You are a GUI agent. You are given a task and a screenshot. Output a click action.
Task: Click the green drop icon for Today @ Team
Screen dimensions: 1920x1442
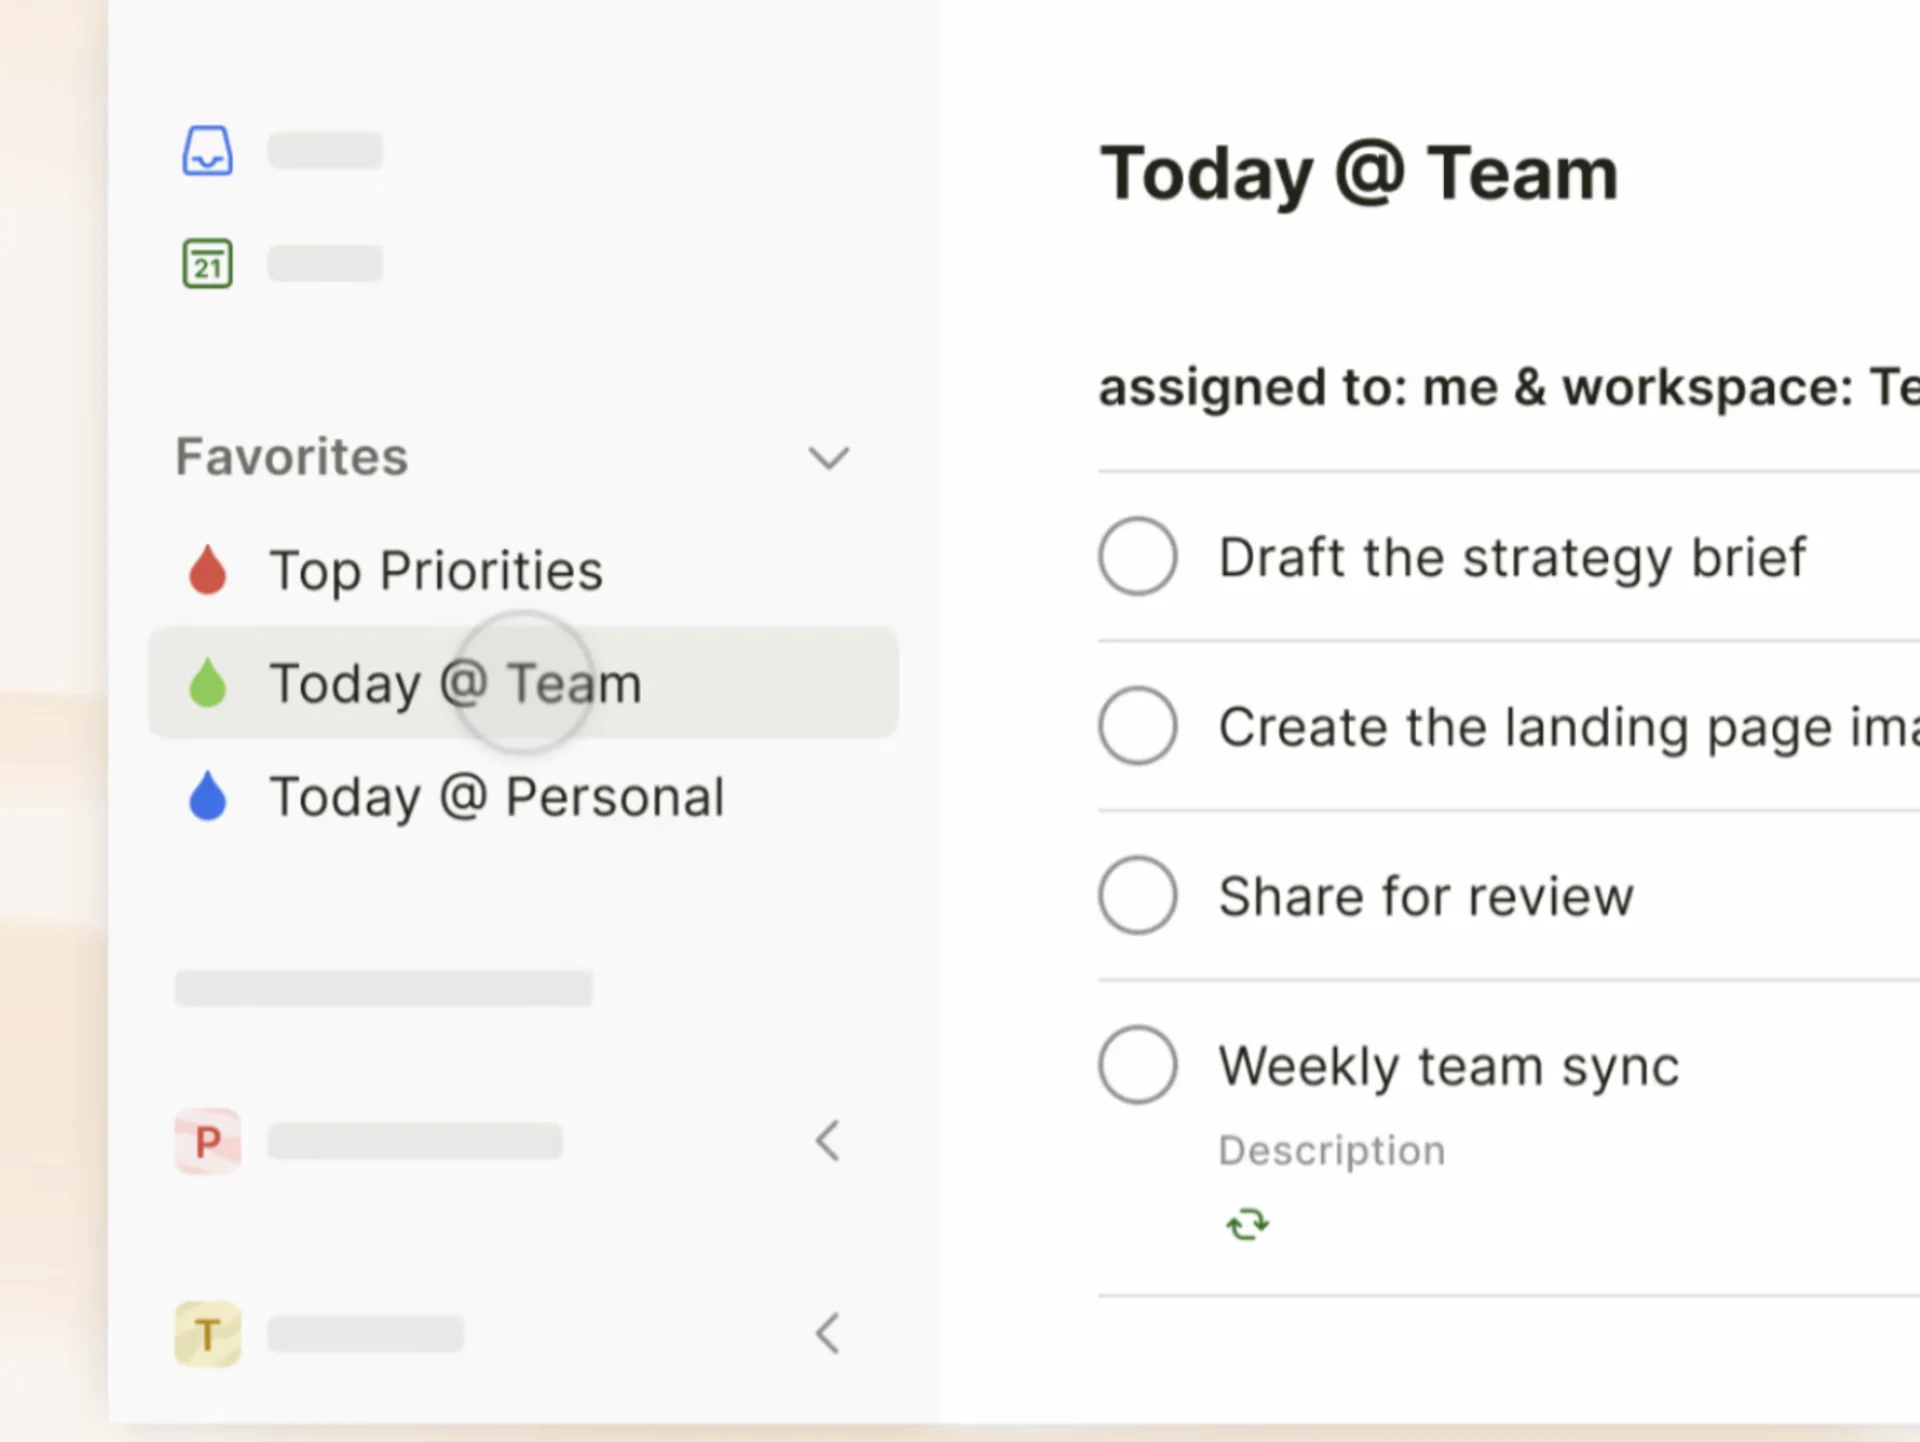pyautogui.click(x=207, y=684)
